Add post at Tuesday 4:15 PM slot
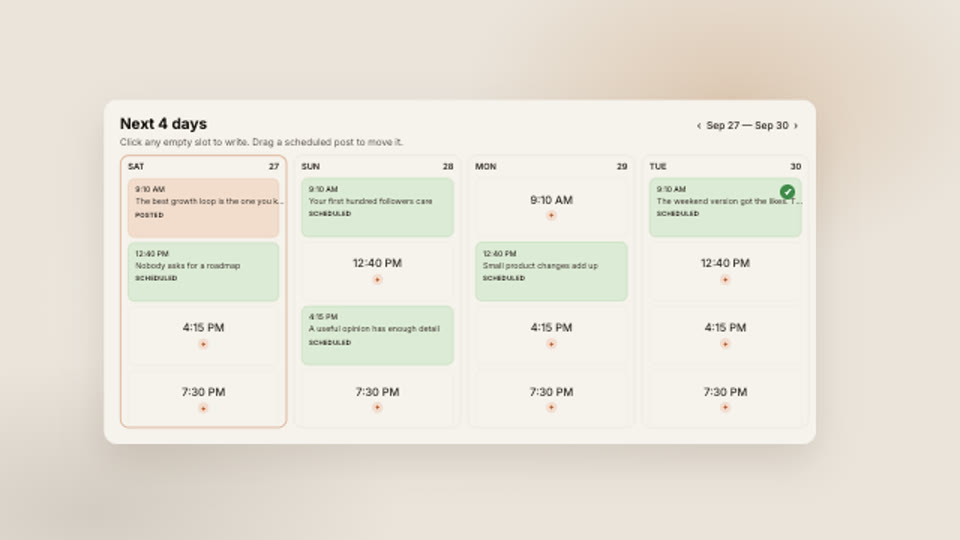960x540 pixels. (725, 344)
